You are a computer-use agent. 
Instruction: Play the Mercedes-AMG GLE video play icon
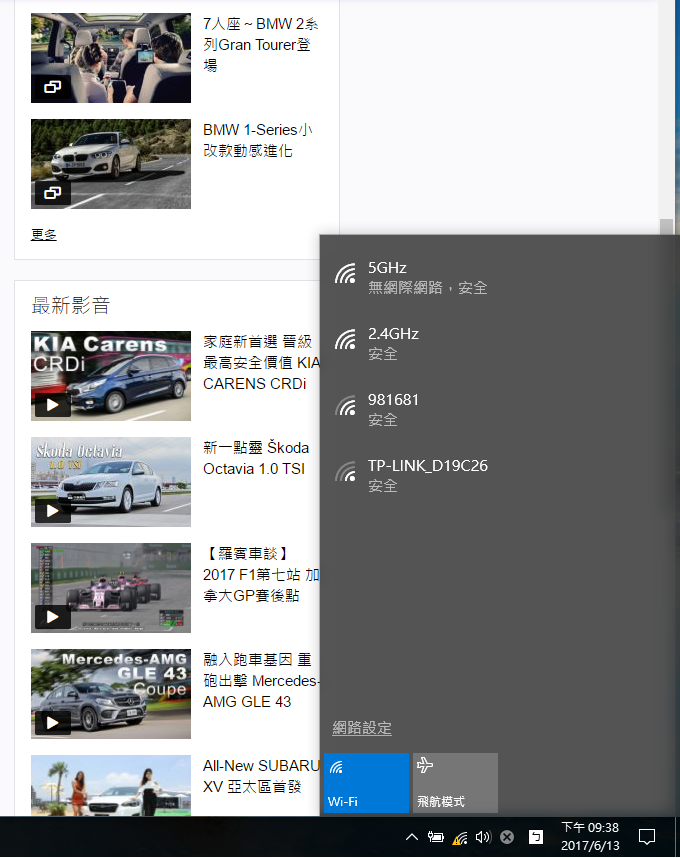pyautogui.click(x=53, y=723)
